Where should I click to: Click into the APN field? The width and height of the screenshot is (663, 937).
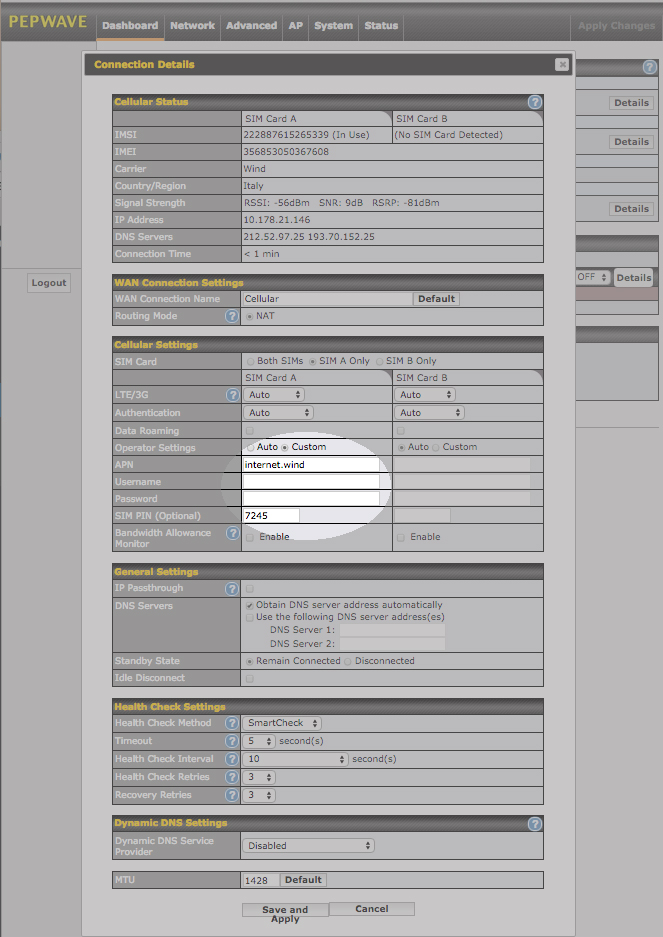311,464
